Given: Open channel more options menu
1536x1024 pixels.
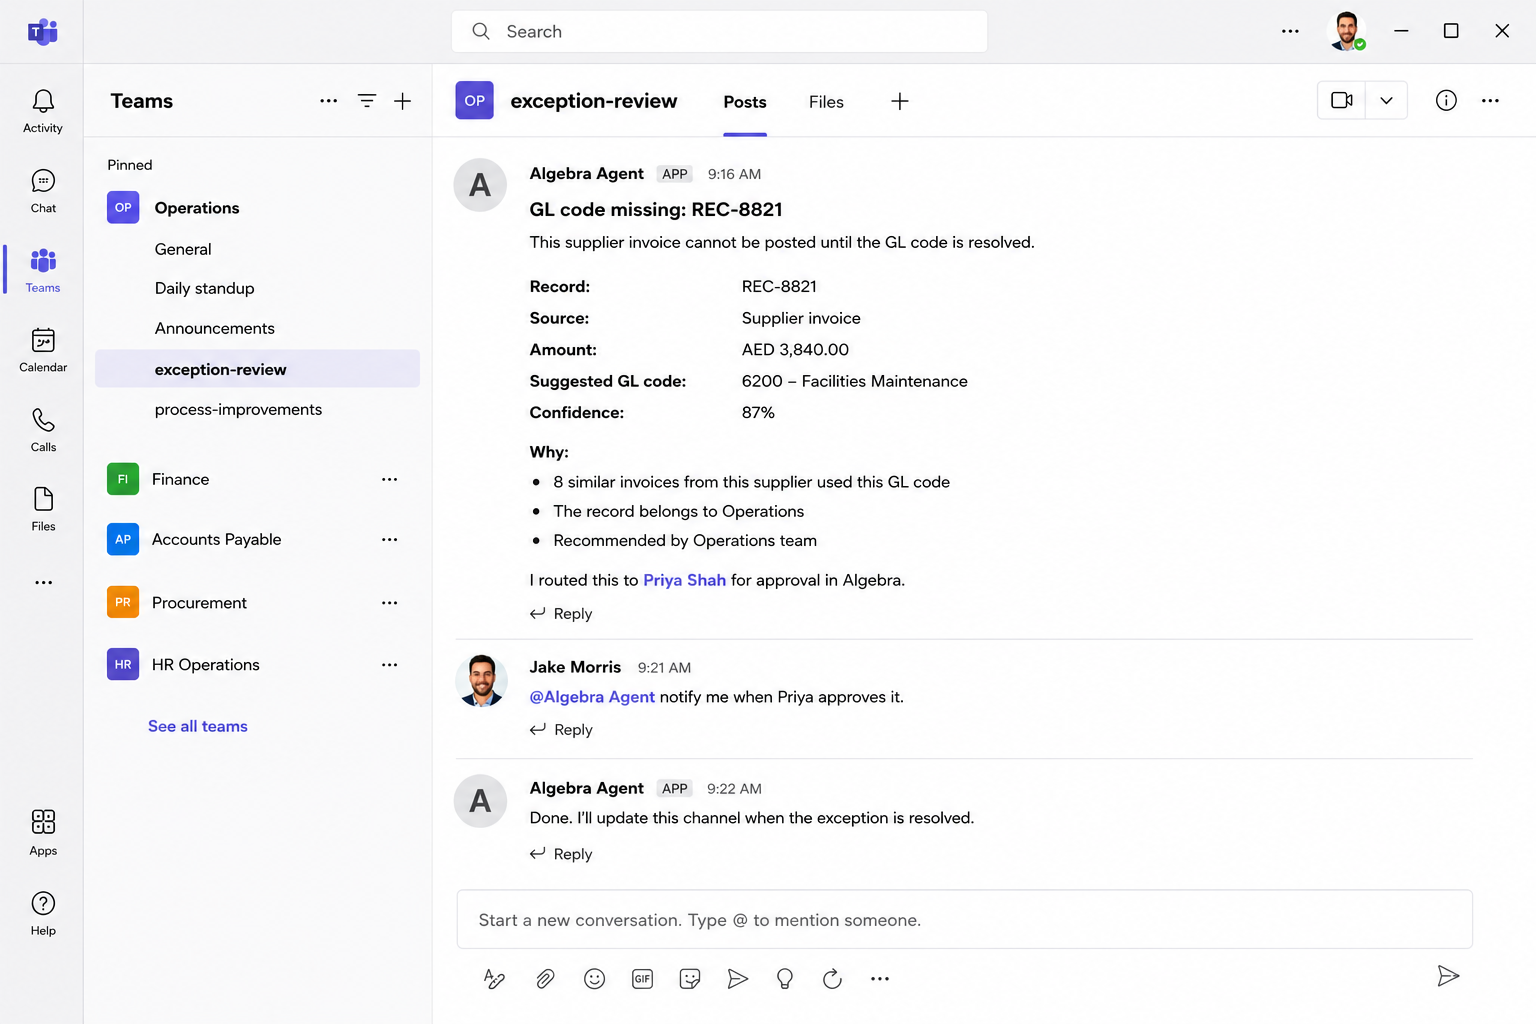Looking at the screenshot, I should coord(1490,100).
